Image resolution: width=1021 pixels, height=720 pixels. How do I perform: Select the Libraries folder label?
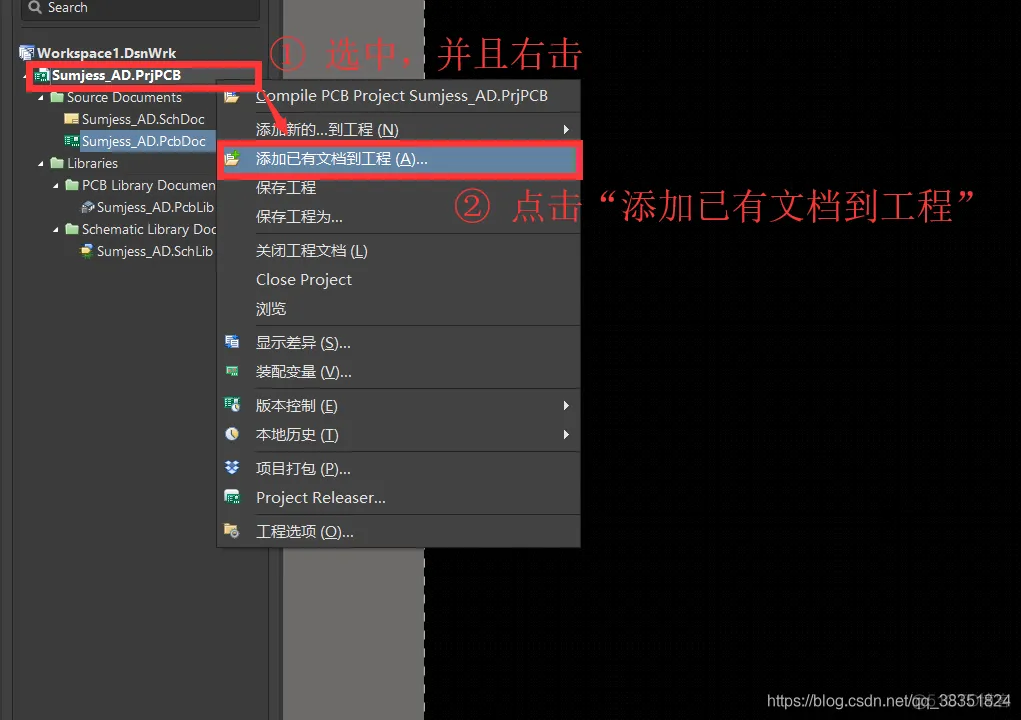pyautogui.click(x=92, y=163)
